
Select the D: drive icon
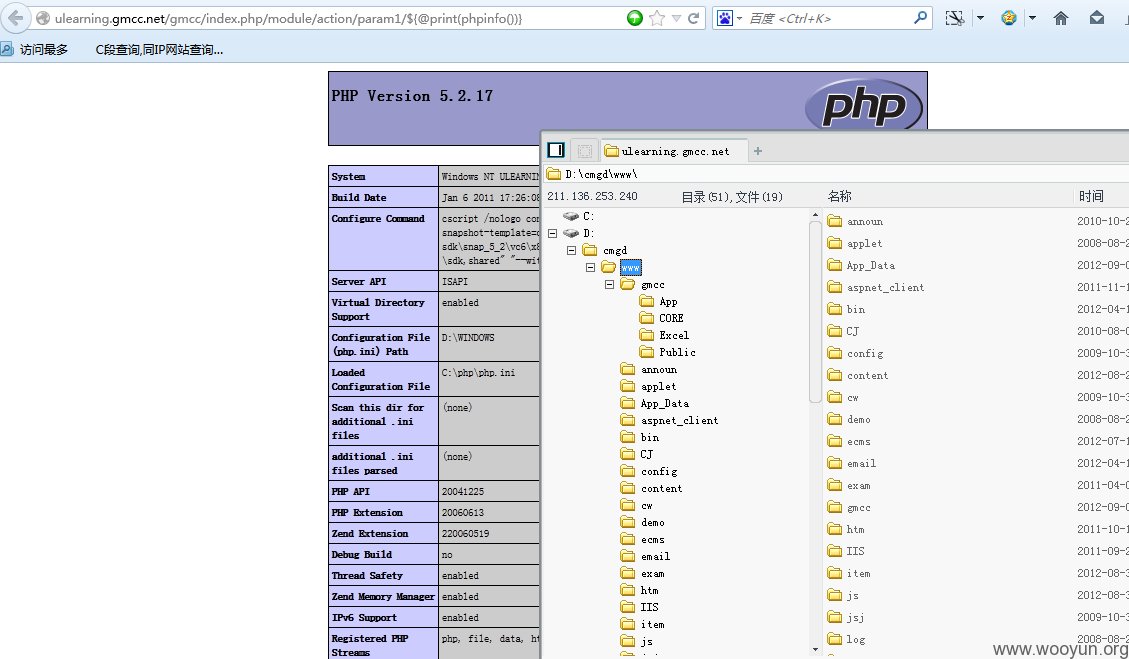pos(571,233)
